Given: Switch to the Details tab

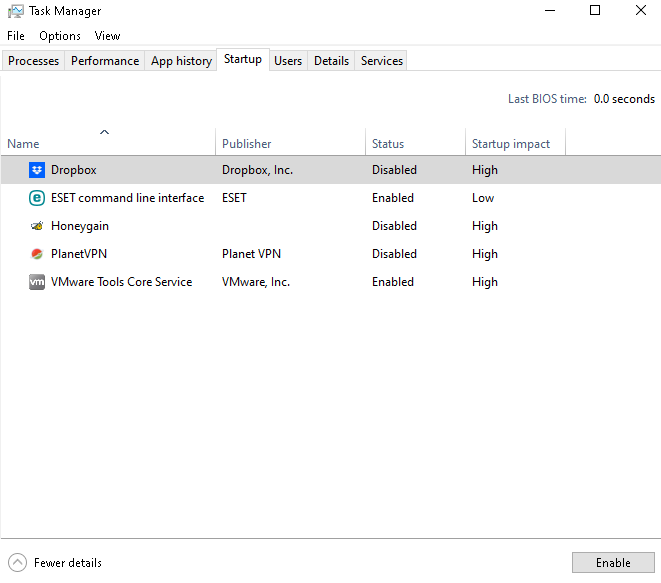Looking at the screenshot, I should 331,61.
